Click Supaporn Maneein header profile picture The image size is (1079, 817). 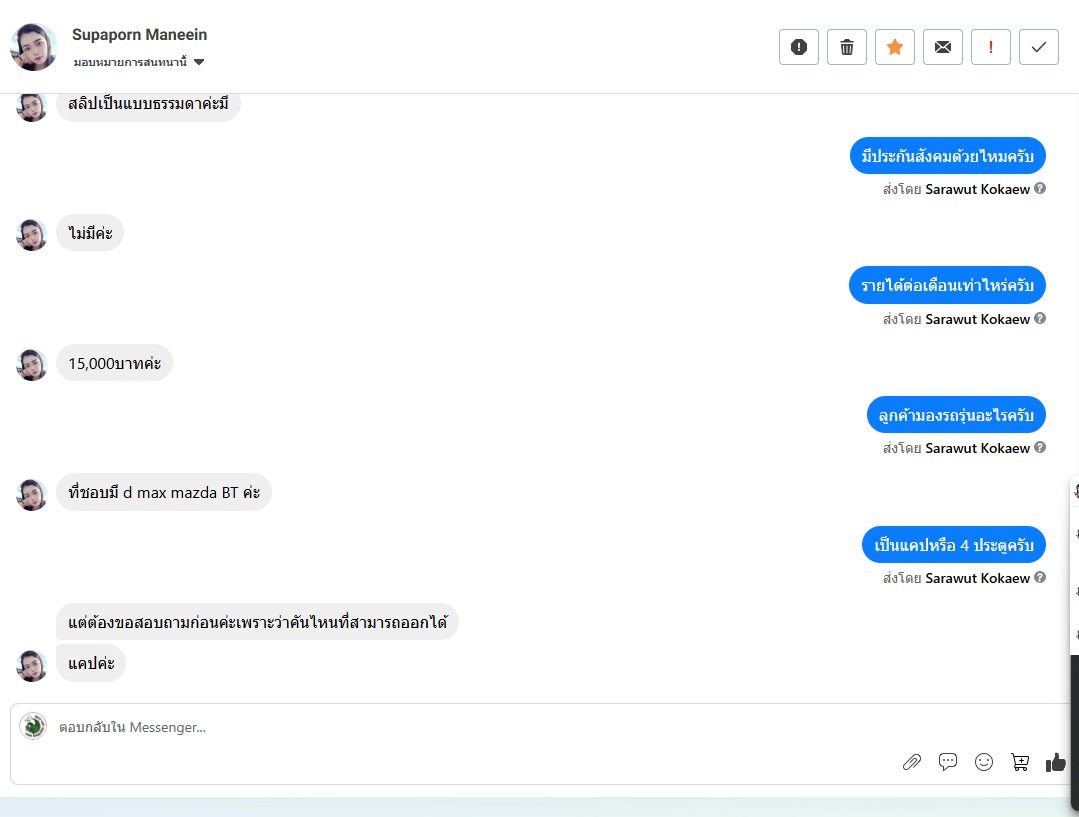tap(33, 47)
